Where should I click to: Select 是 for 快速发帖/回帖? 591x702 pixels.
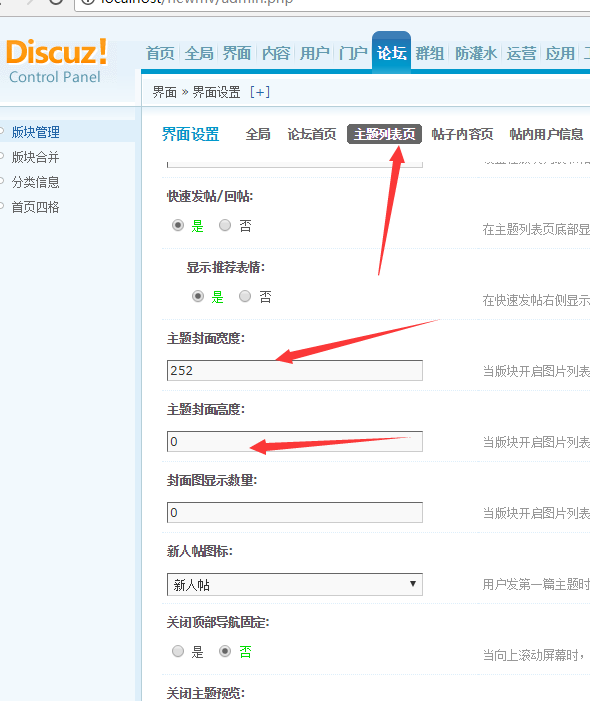pos(178,225)
